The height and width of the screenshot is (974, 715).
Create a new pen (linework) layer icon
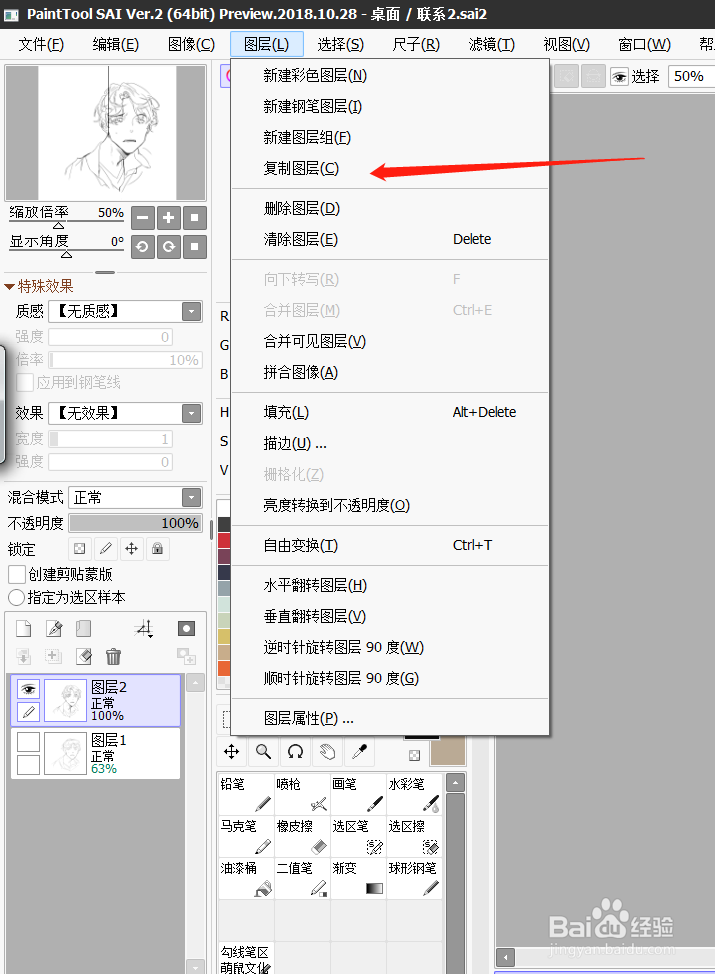[x=54, y=629]
